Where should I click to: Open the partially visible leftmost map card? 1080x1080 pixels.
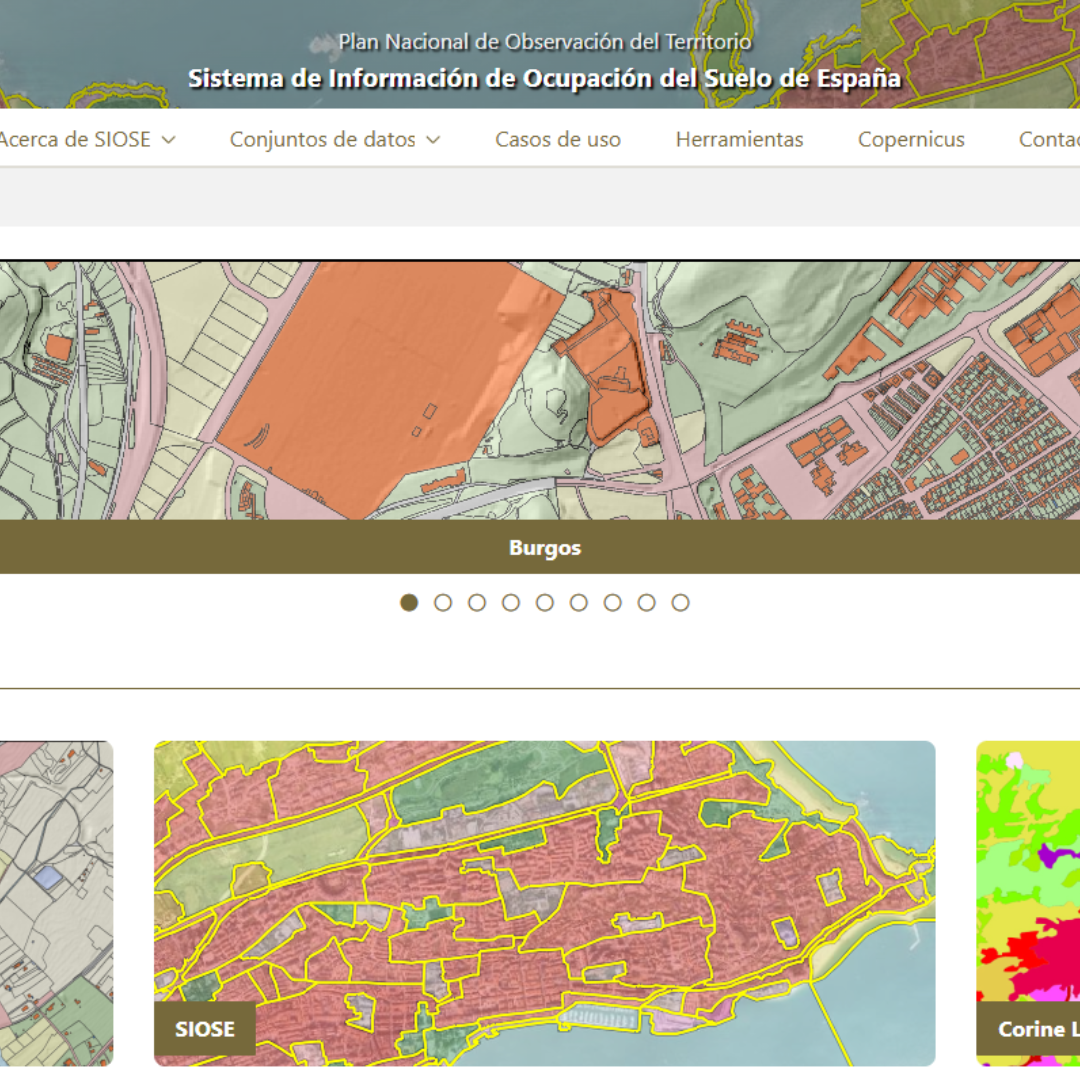tap(55, 900)
